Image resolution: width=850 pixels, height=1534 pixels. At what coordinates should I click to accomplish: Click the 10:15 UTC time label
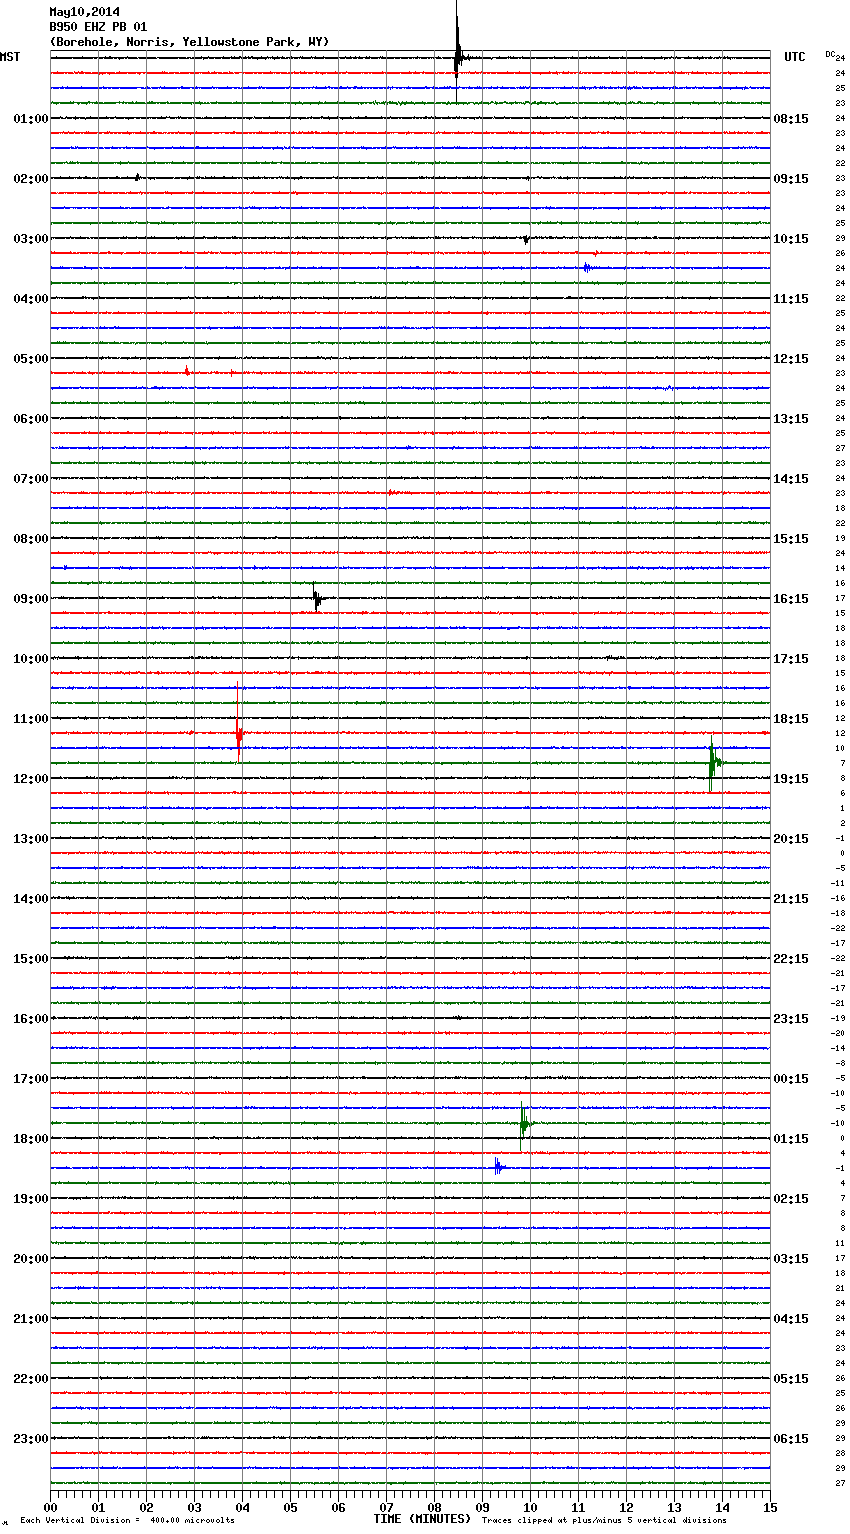tap(791, 239)
